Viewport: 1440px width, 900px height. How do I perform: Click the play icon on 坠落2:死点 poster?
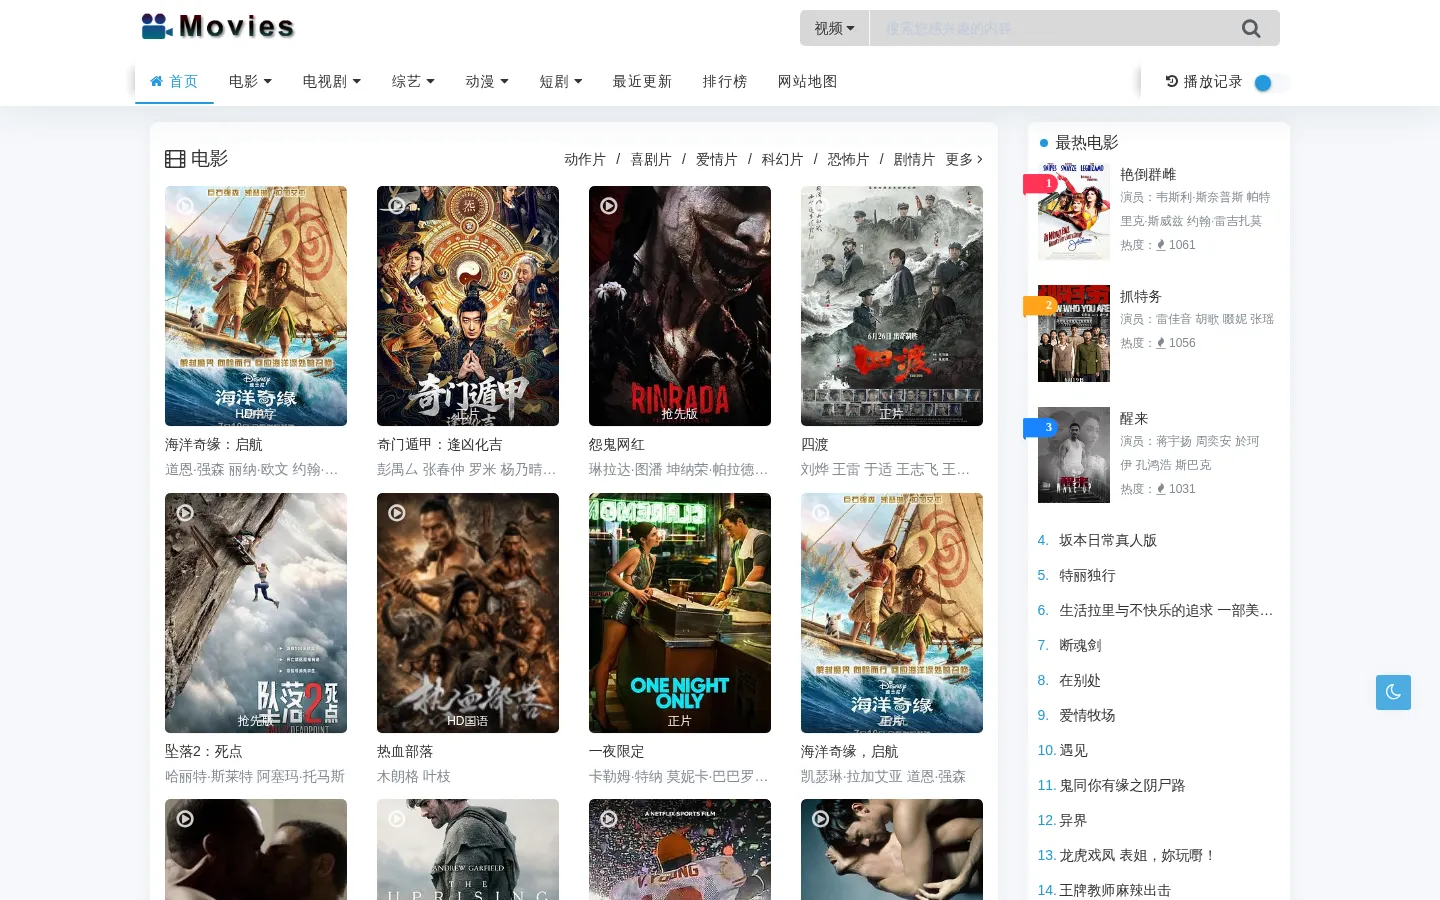(x=185, y=512)
